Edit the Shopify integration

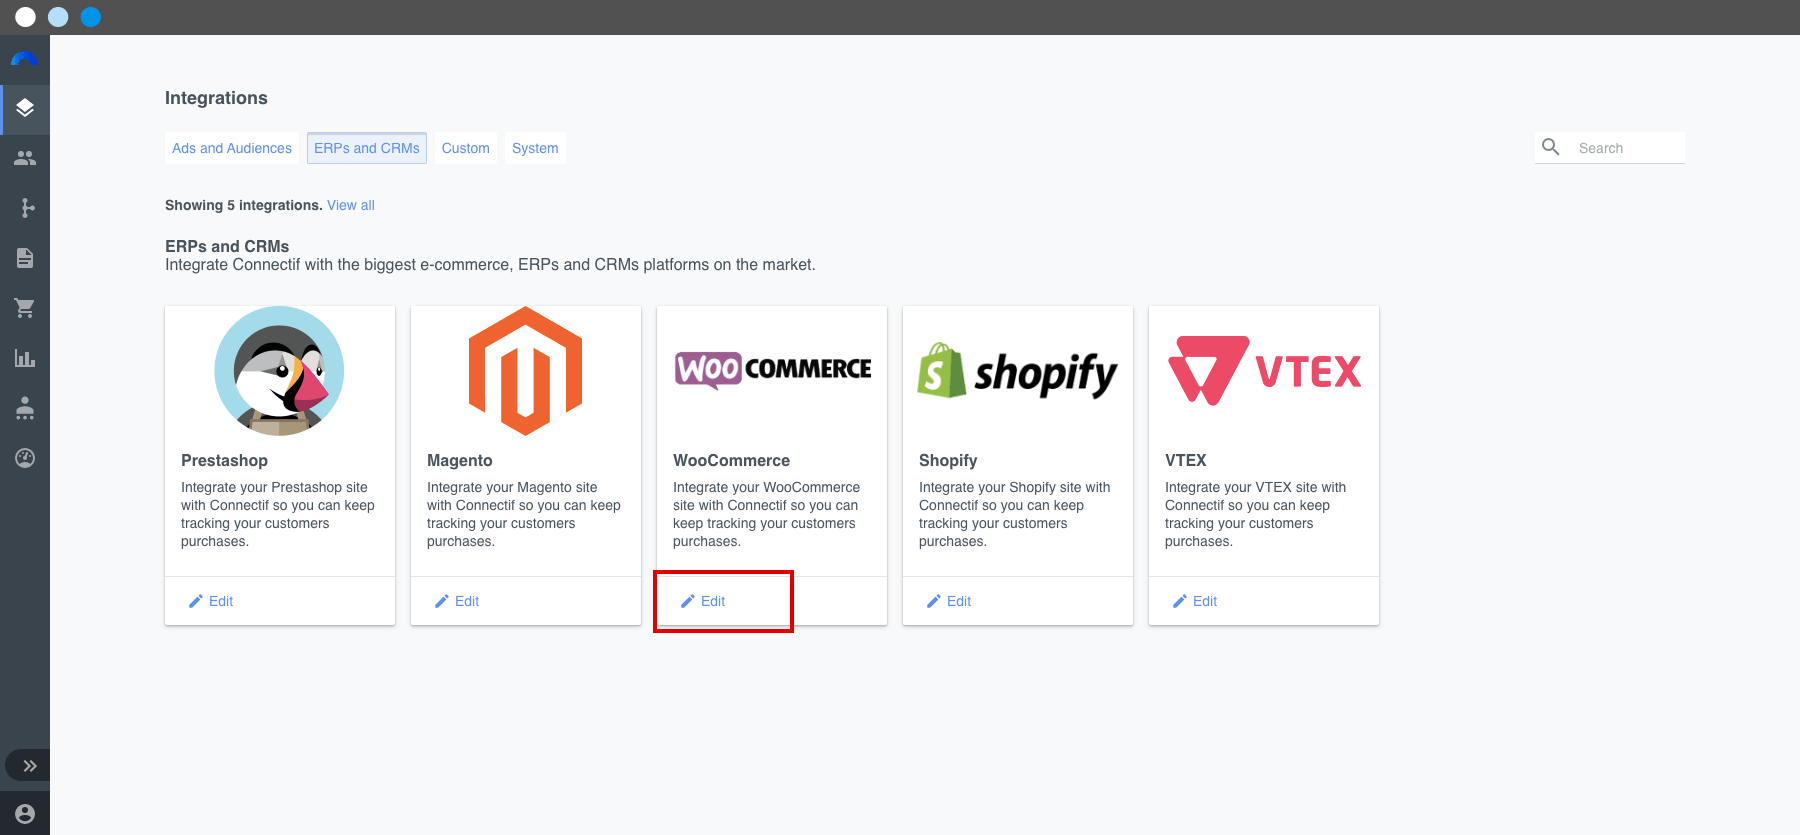click(949, 601)
